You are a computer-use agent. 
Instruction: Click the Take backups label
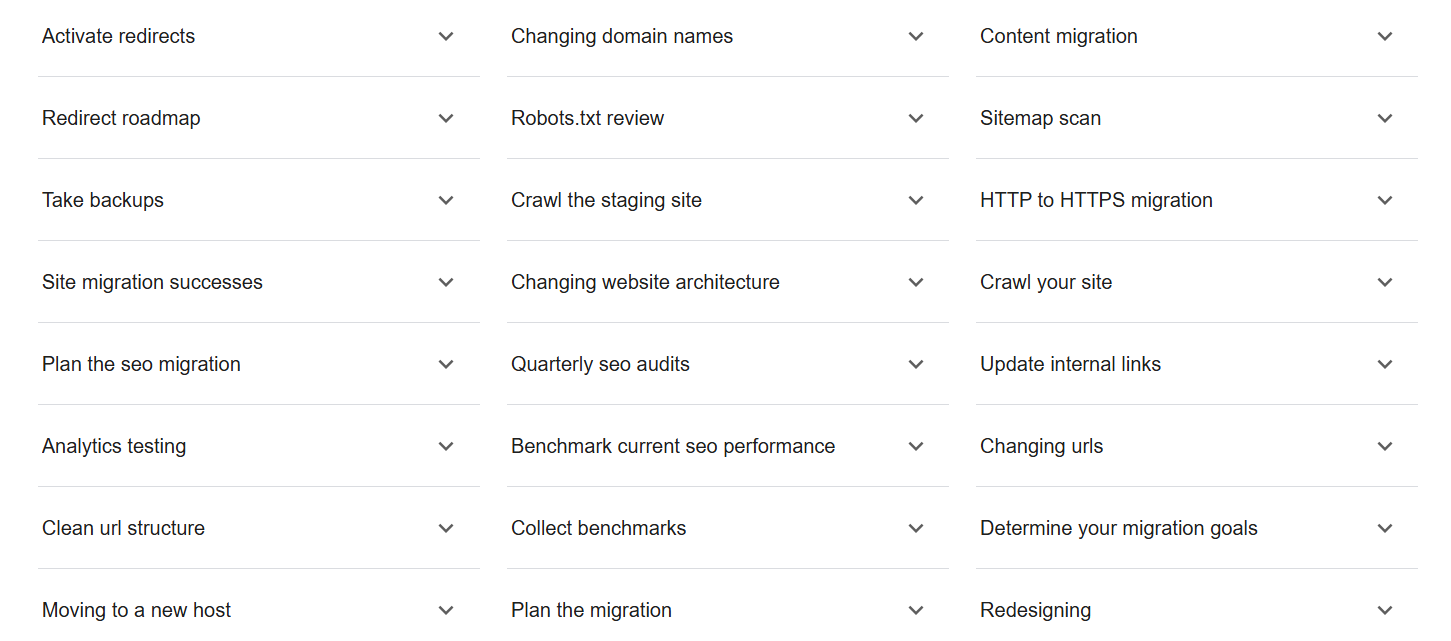click(103, 200)
